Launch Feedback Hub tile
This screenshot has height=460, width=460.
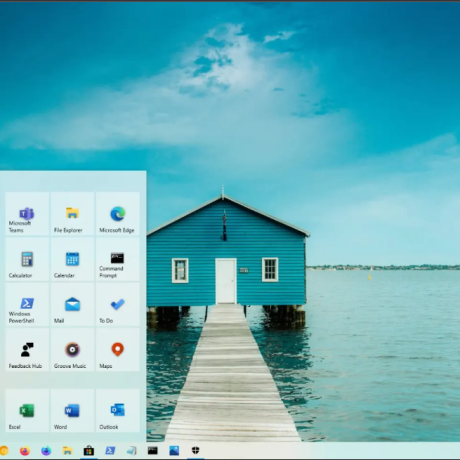27,350
